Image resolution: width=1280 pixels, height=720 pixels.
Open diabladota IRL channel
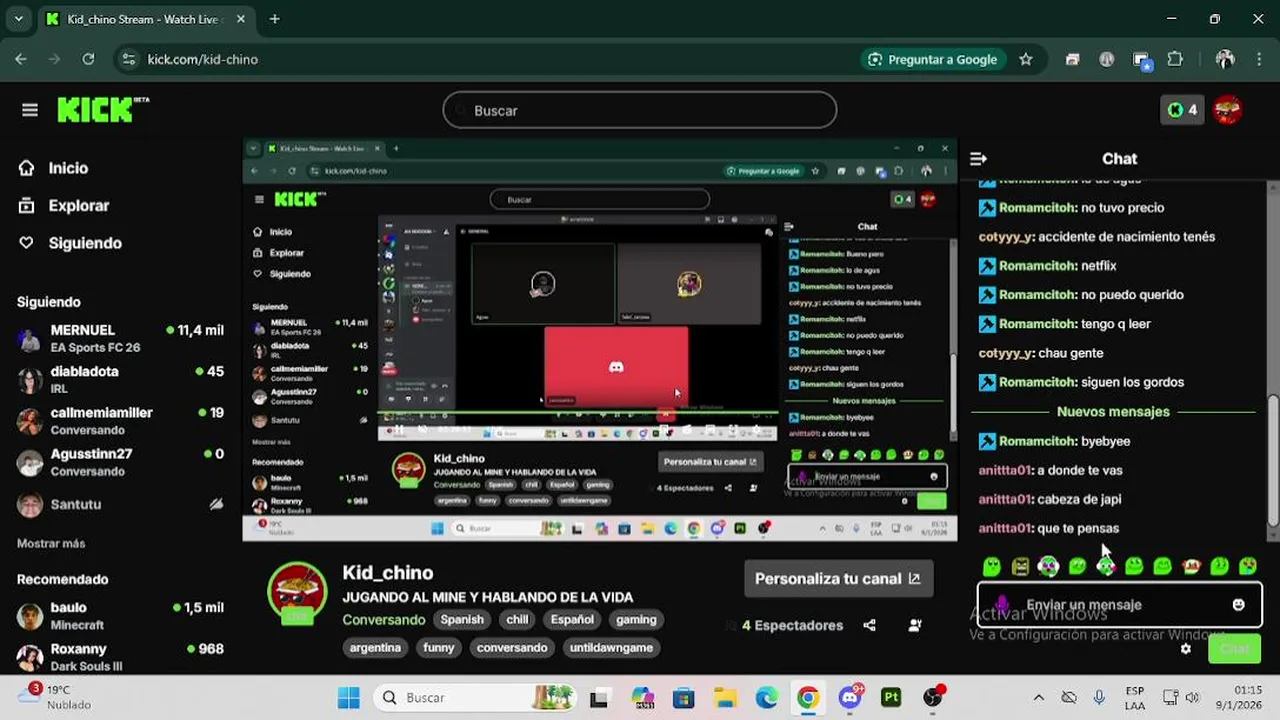click(120, 379)
